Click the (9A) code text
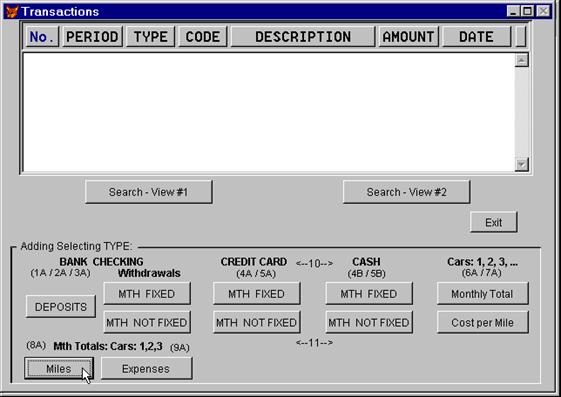 [x=180, y=347]
